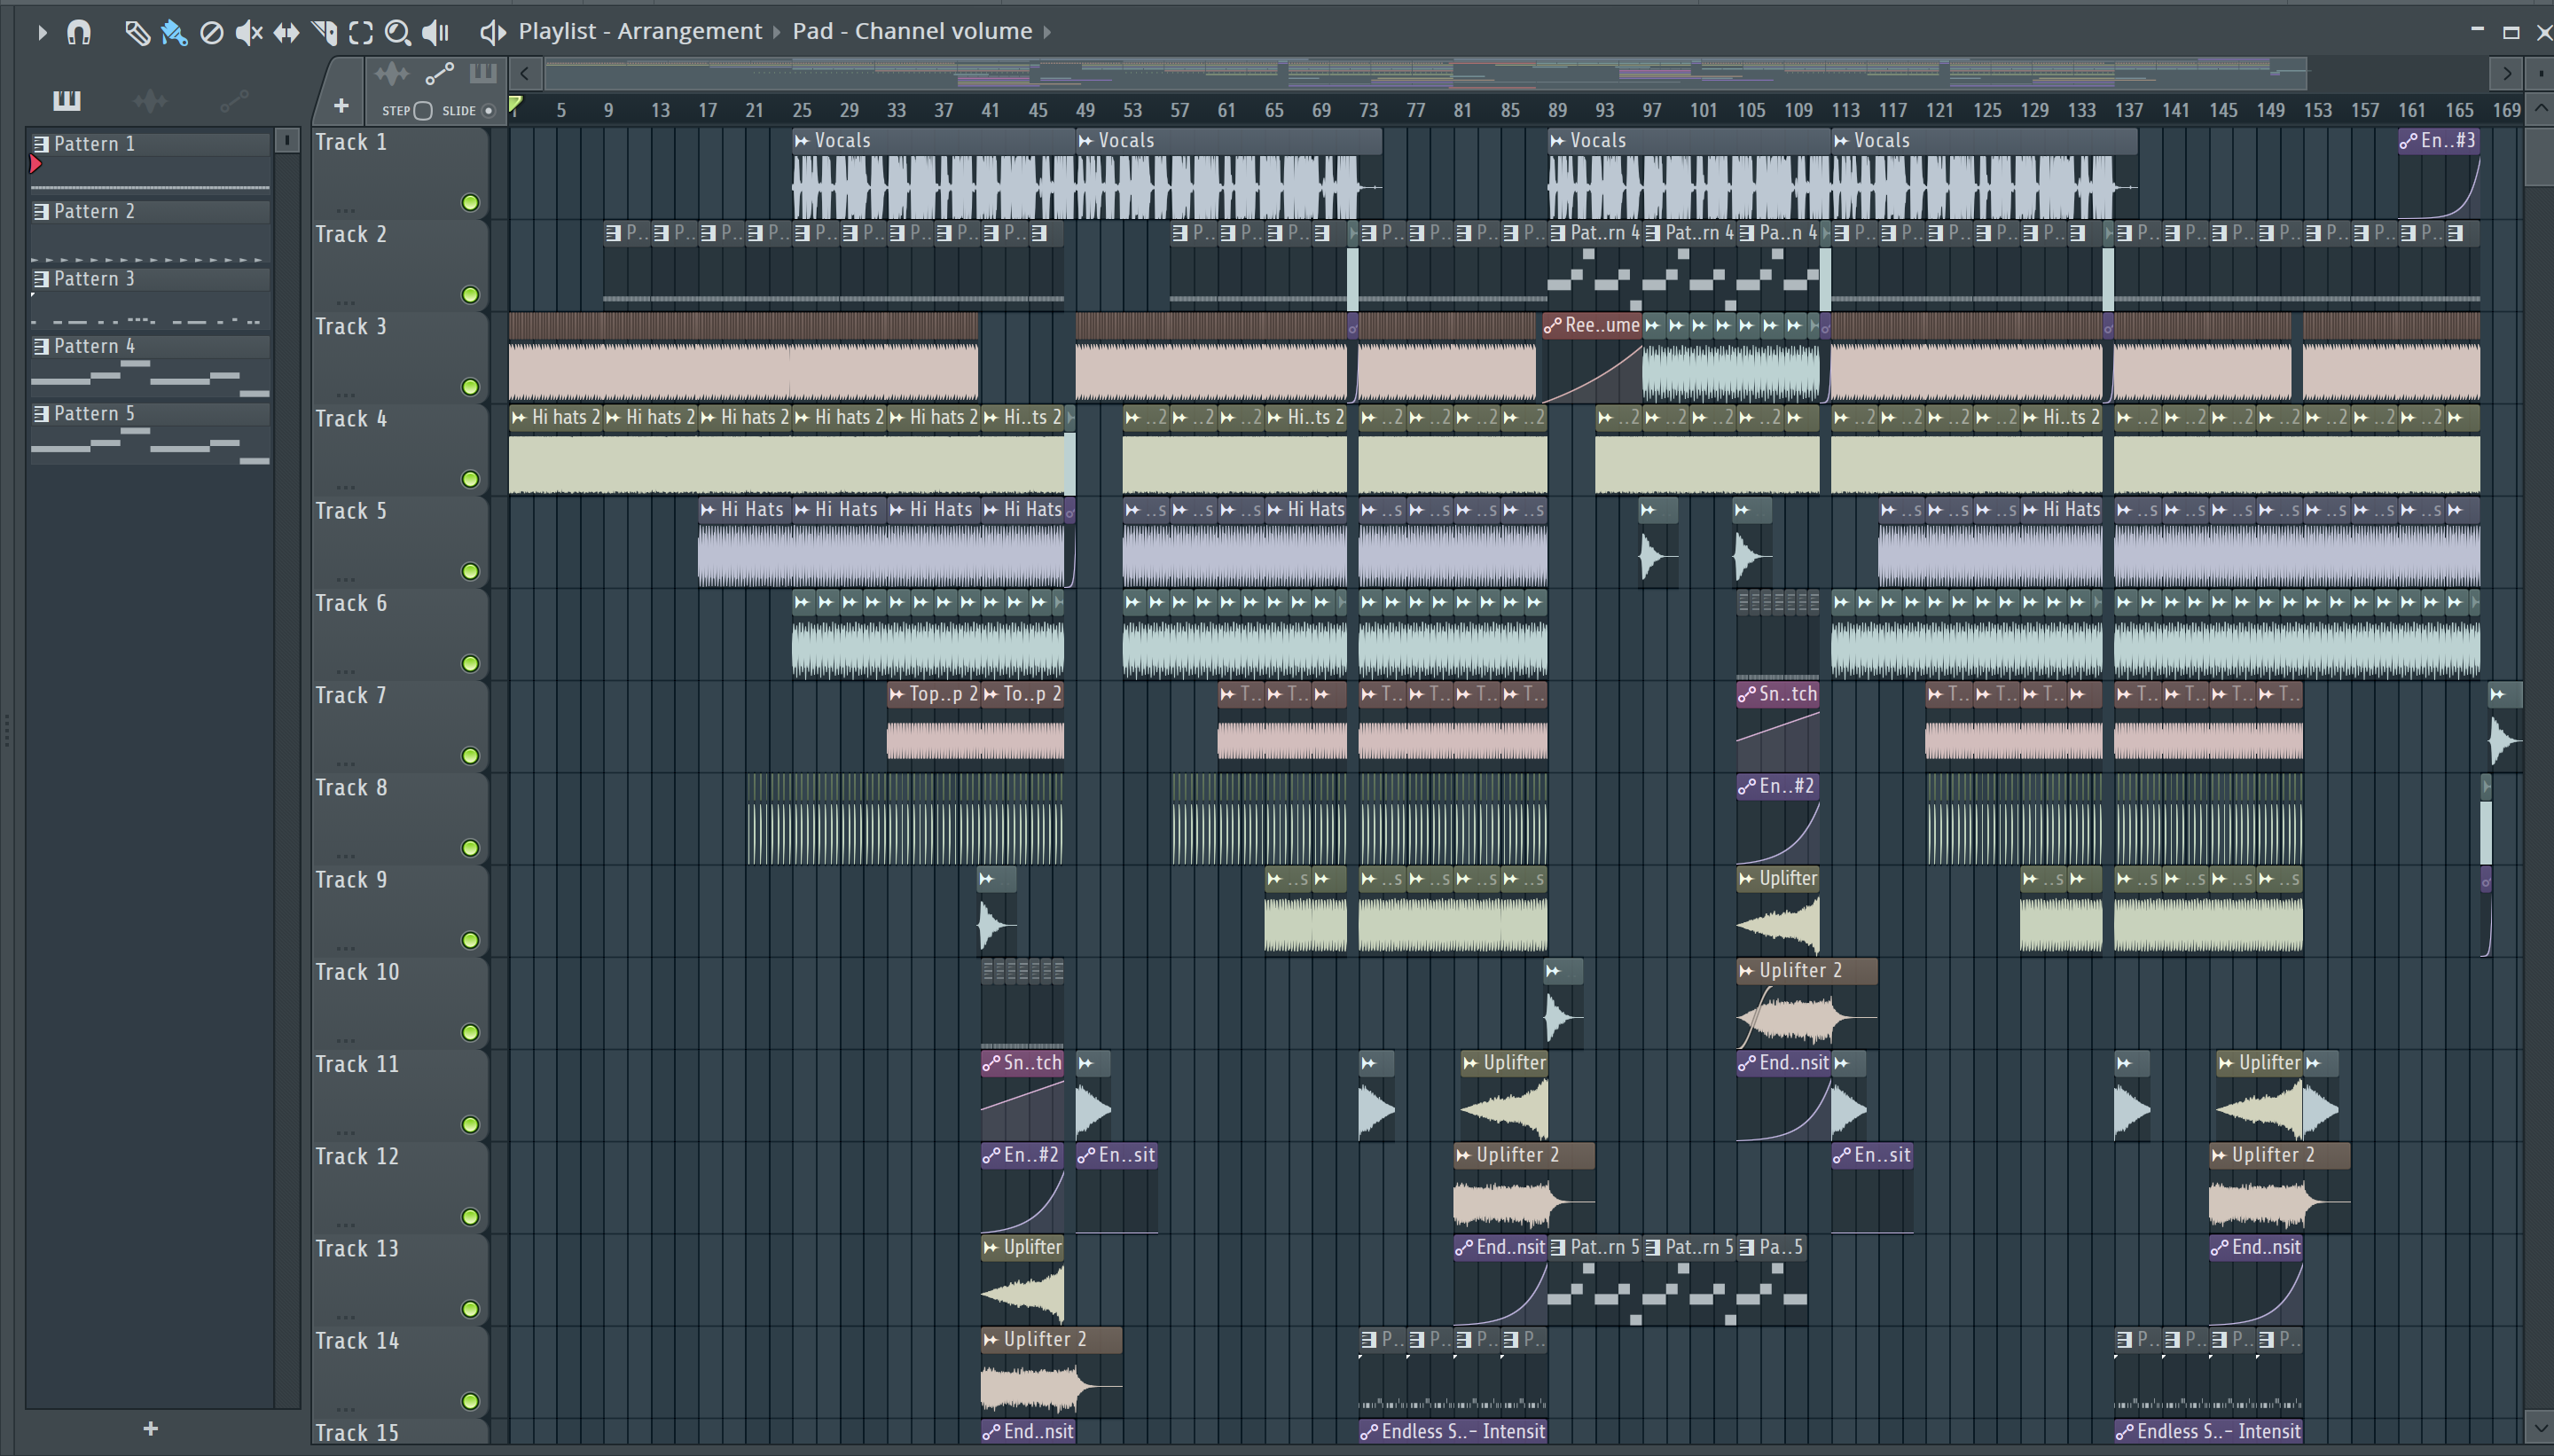
Task: Select the Playback speaker tool
Action: [x=436, y=33]
